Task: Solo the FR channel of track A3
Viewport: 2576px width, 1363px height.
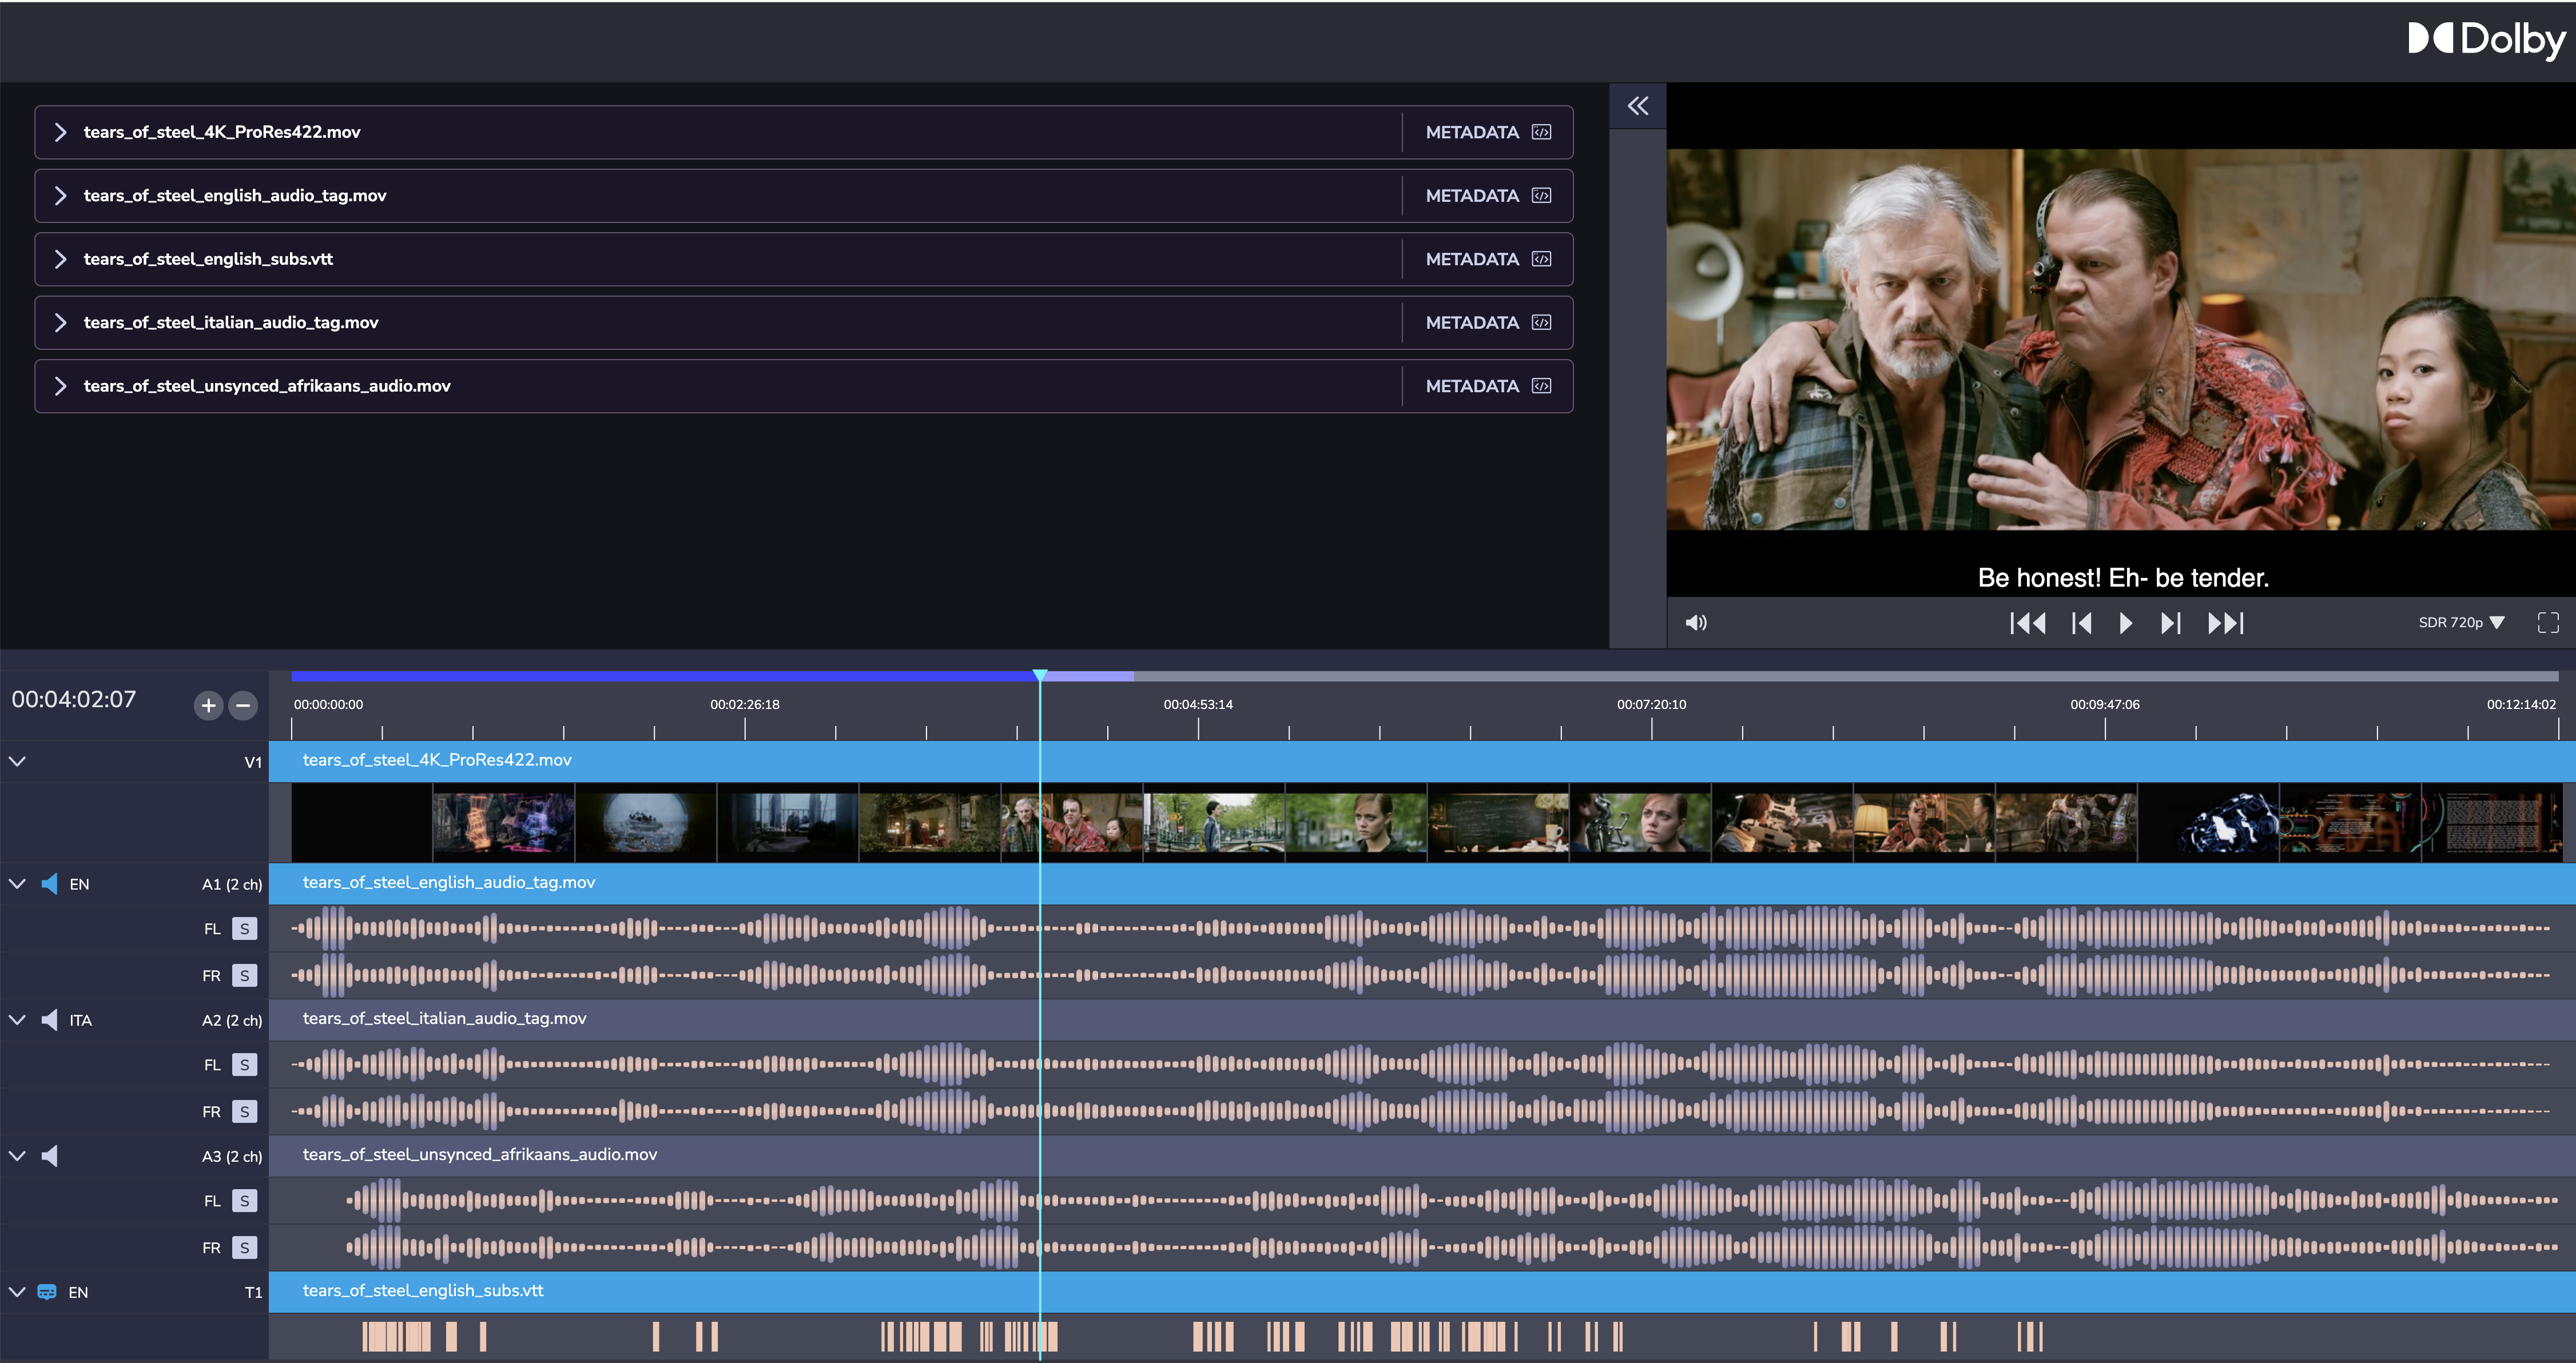Action: [x=244, y=1248]
